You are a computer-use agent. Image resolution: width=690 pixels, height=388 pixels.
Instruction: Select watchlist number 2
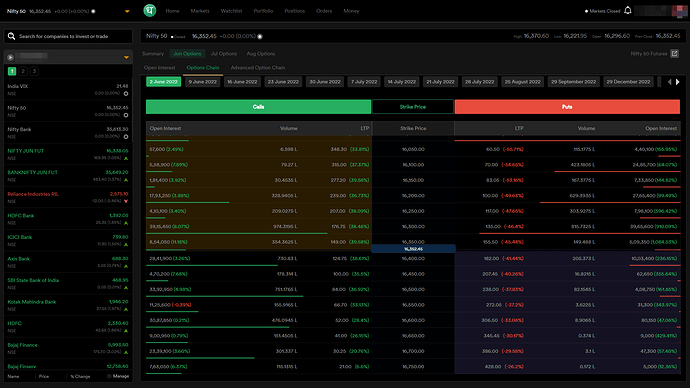coord(23,71)
